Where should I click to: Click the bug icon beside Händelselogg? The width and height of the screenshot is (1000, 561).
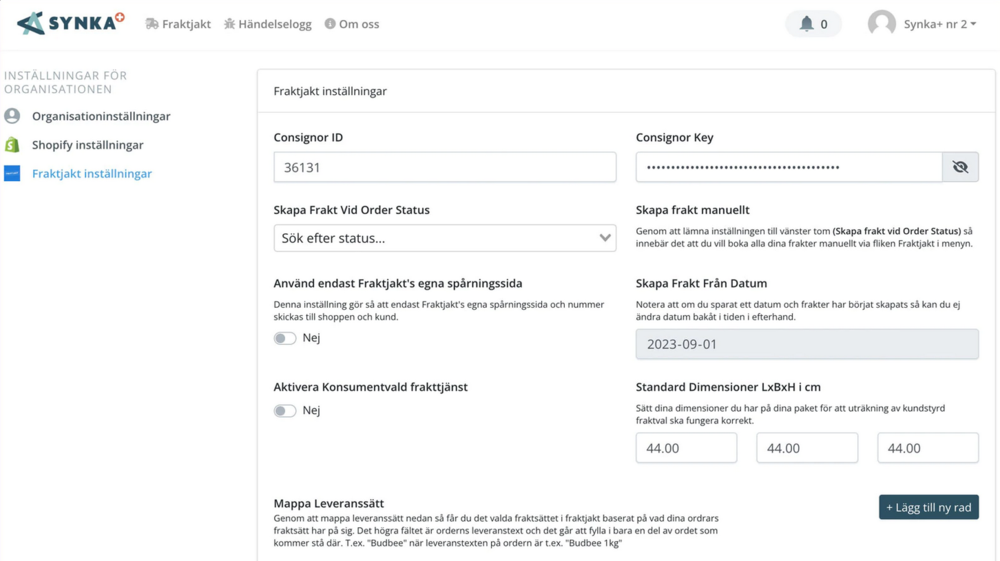click(230, 24)
